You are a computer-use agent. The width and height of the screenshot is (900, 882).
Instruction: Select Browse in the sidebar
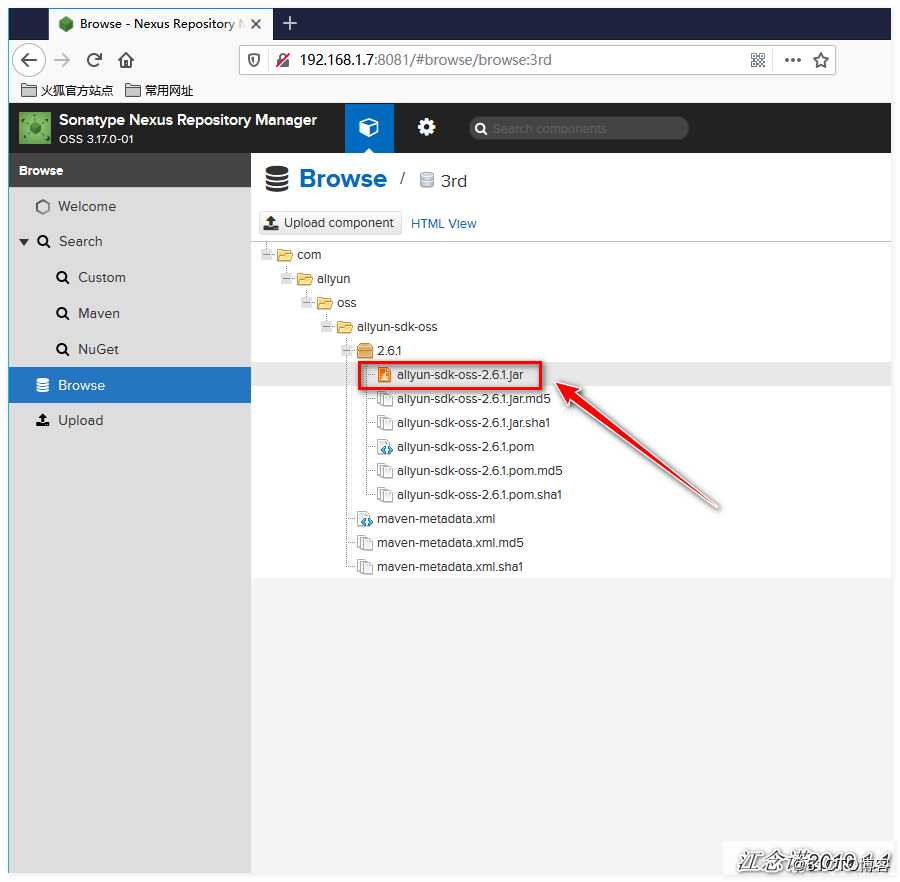pyautogui.click(x=130, y=385)
